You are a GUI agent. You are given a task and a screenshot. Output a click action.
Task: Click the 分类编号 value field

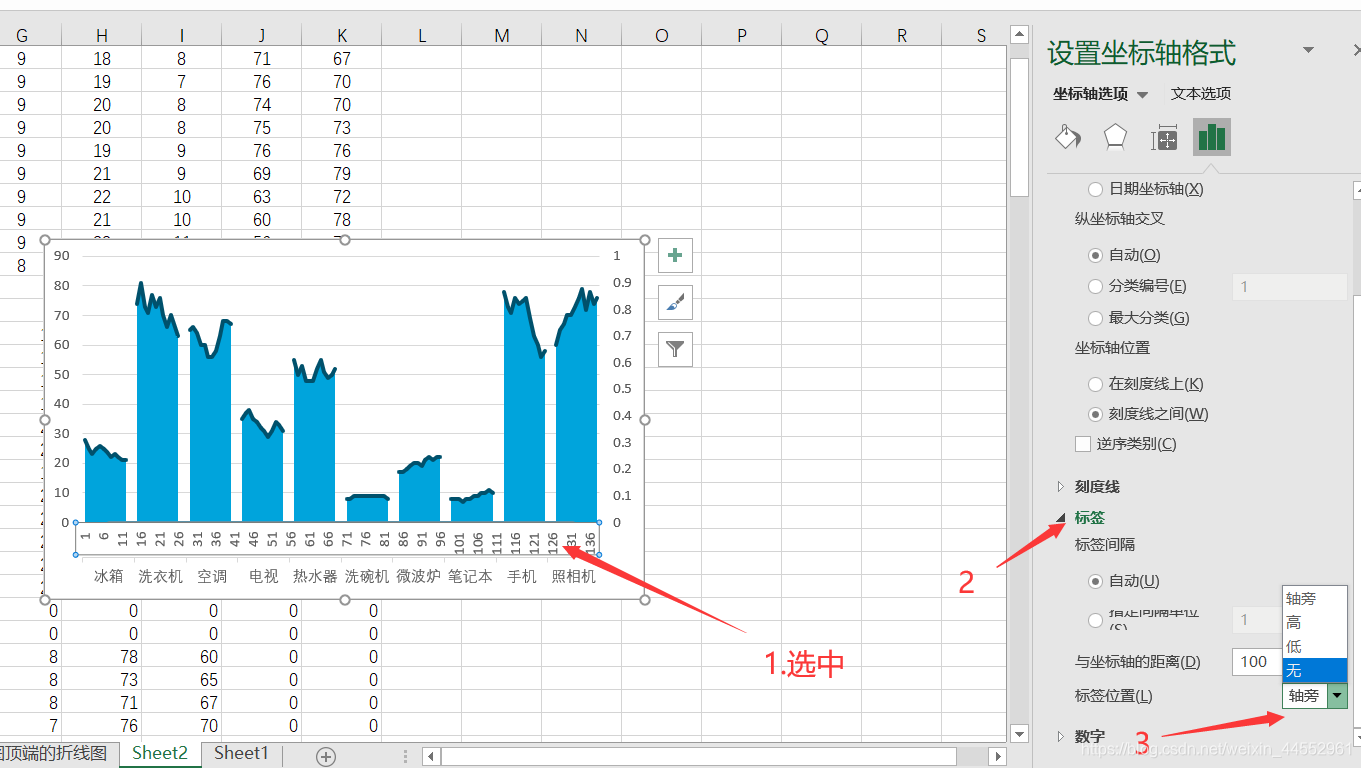(1290, 286)
